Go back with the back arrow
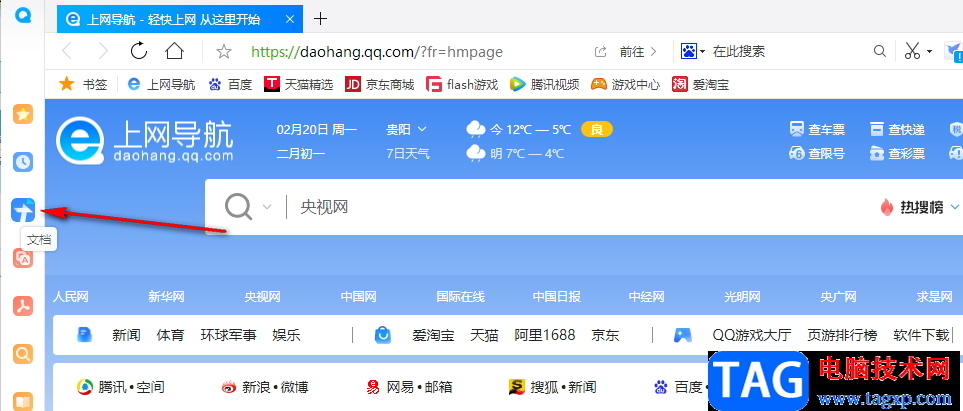Screen dimensions: 963x411 pyautogui.click(x=67, y=52)
